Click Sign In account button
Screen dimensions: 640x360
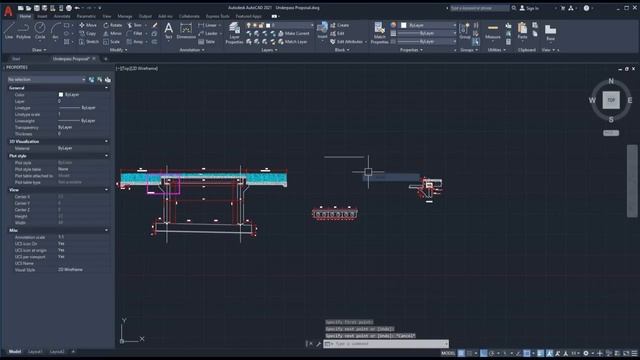coord(529,8)
